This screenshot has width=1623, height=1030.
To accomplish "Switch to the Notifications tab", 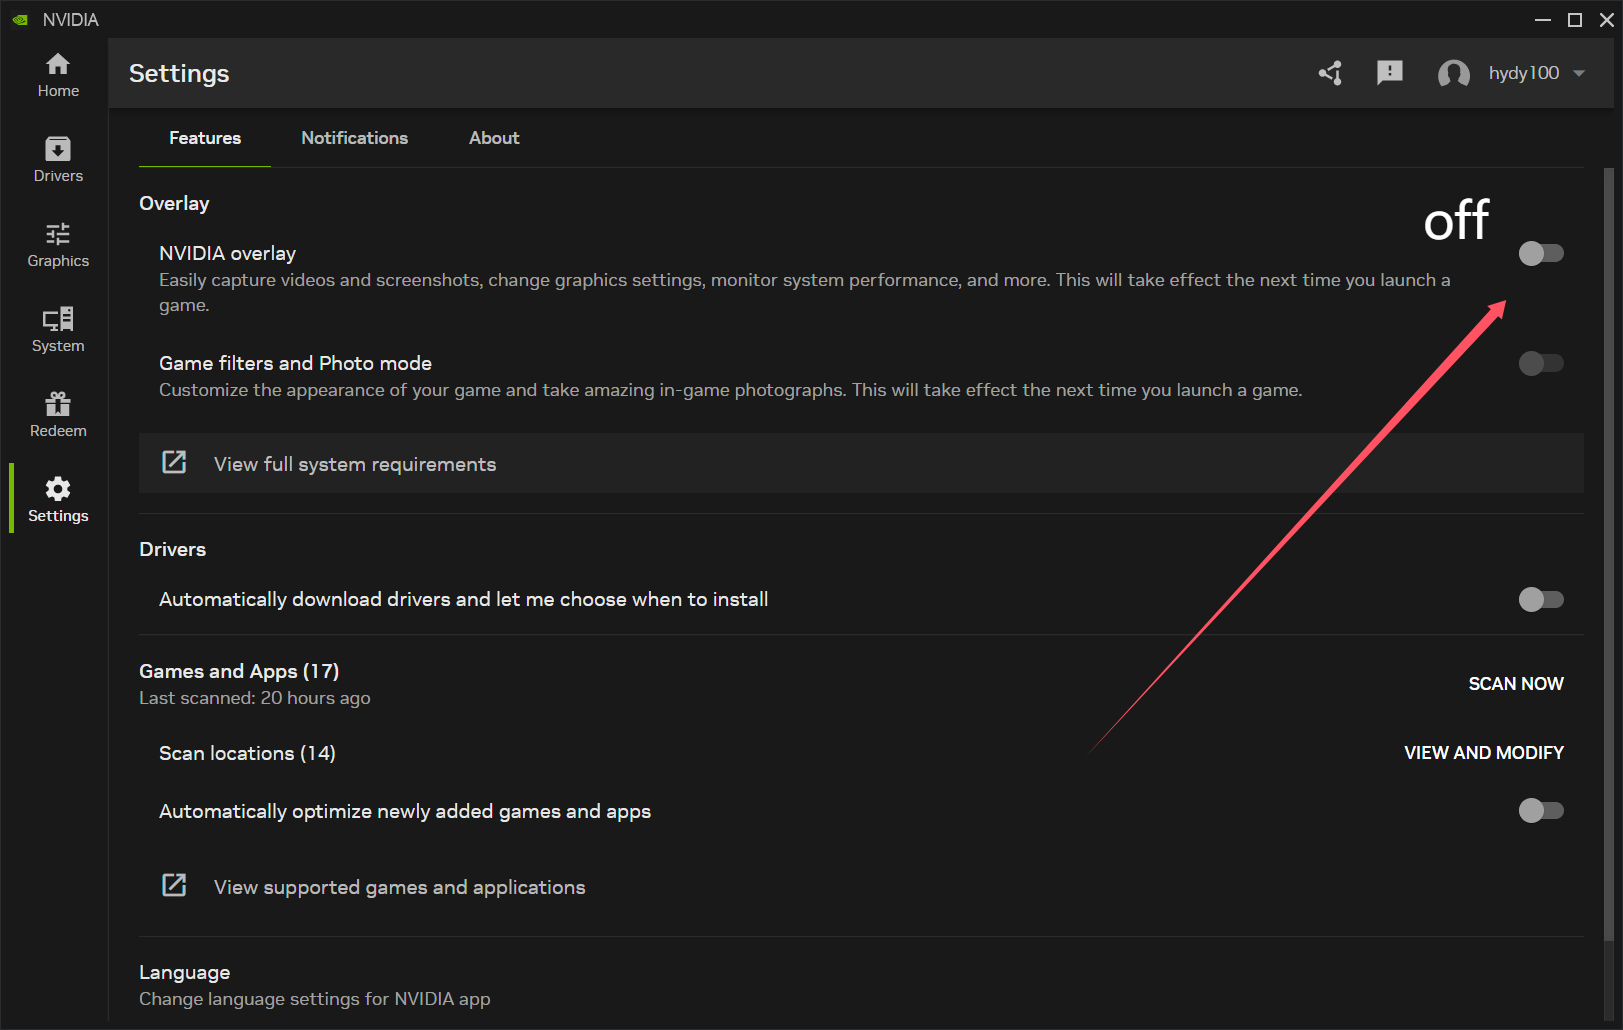I will 355,138.
